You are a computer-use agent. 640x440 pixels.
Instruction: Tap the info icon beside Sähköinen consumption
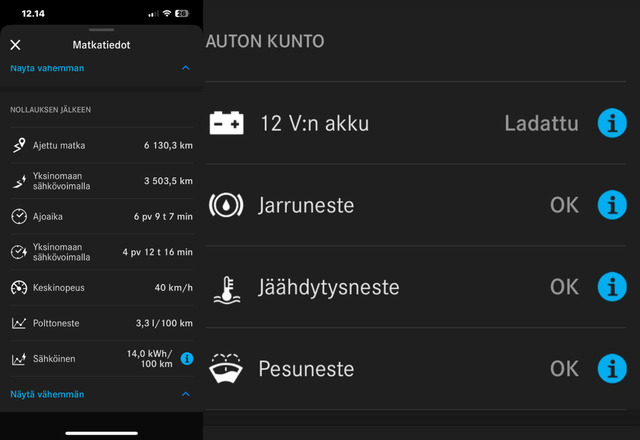pyautogui.click(x=187, y=358)
